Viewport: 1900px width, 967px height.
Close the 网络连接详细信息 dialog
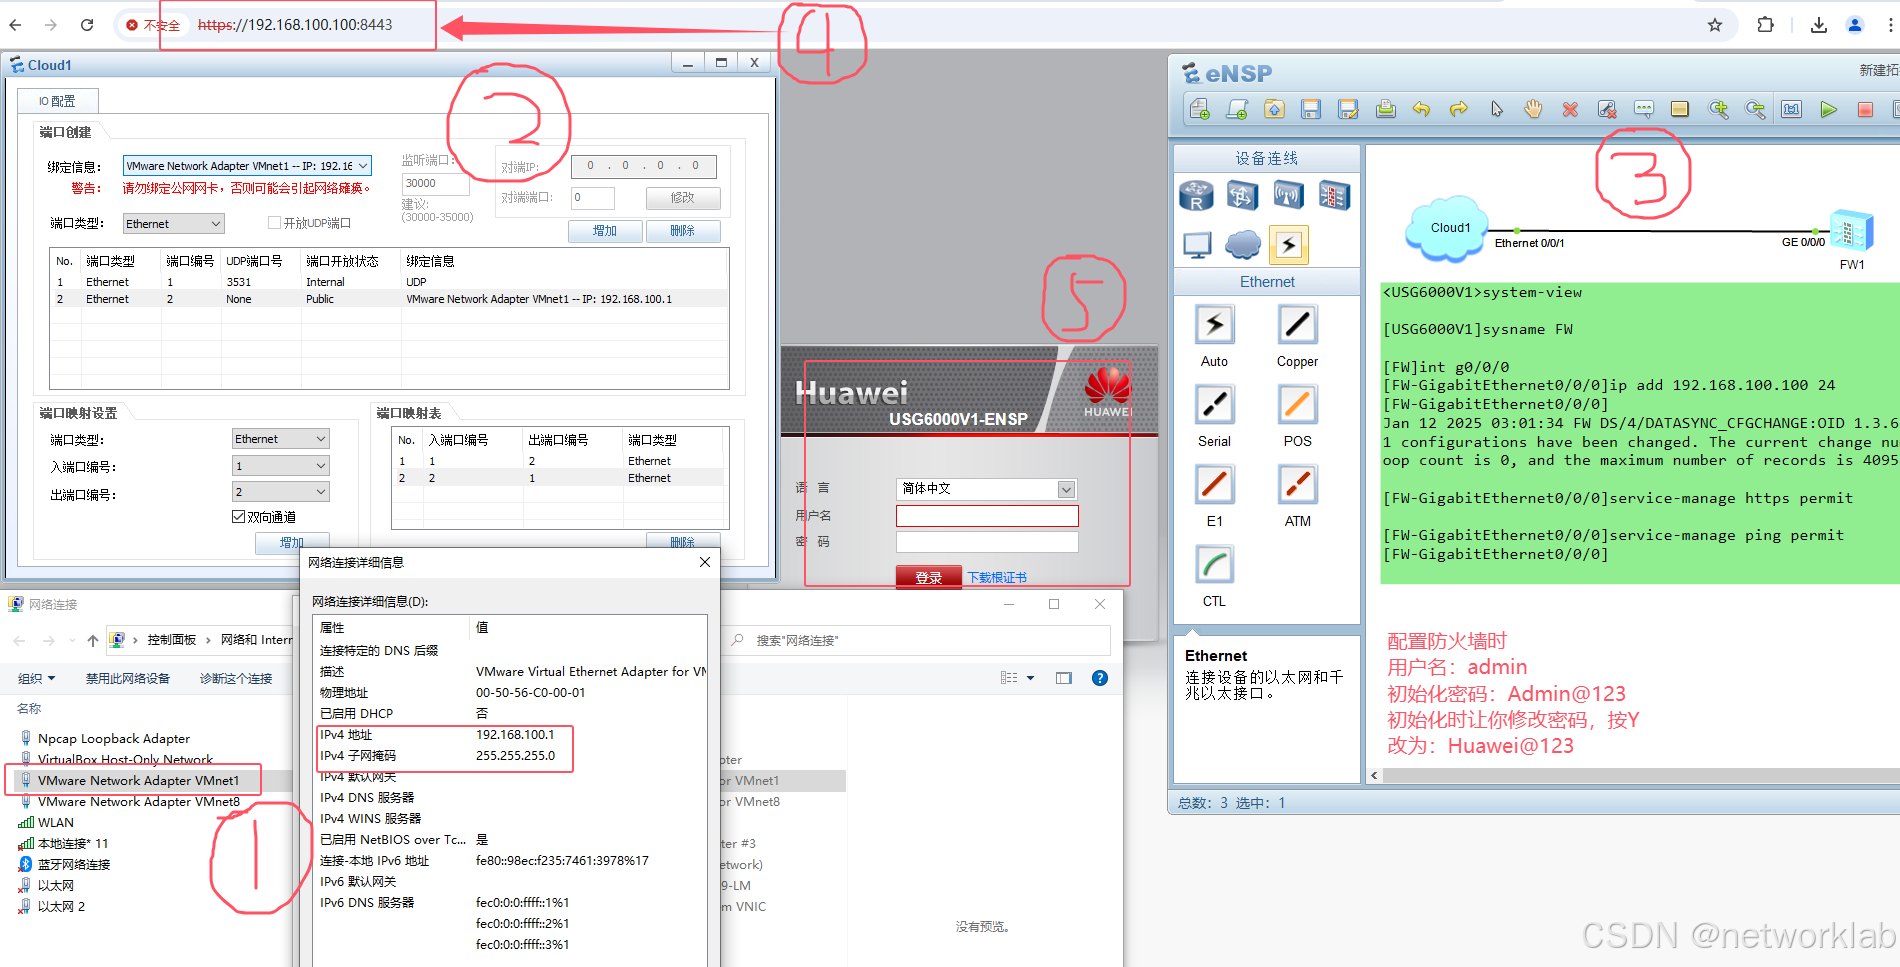(704, 562)
